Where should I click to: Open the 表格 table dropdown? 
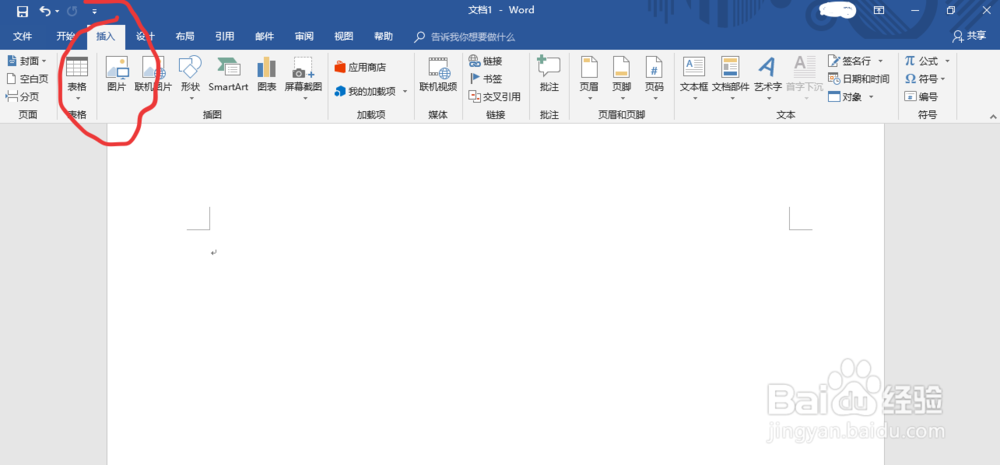(x=77, y=78)
